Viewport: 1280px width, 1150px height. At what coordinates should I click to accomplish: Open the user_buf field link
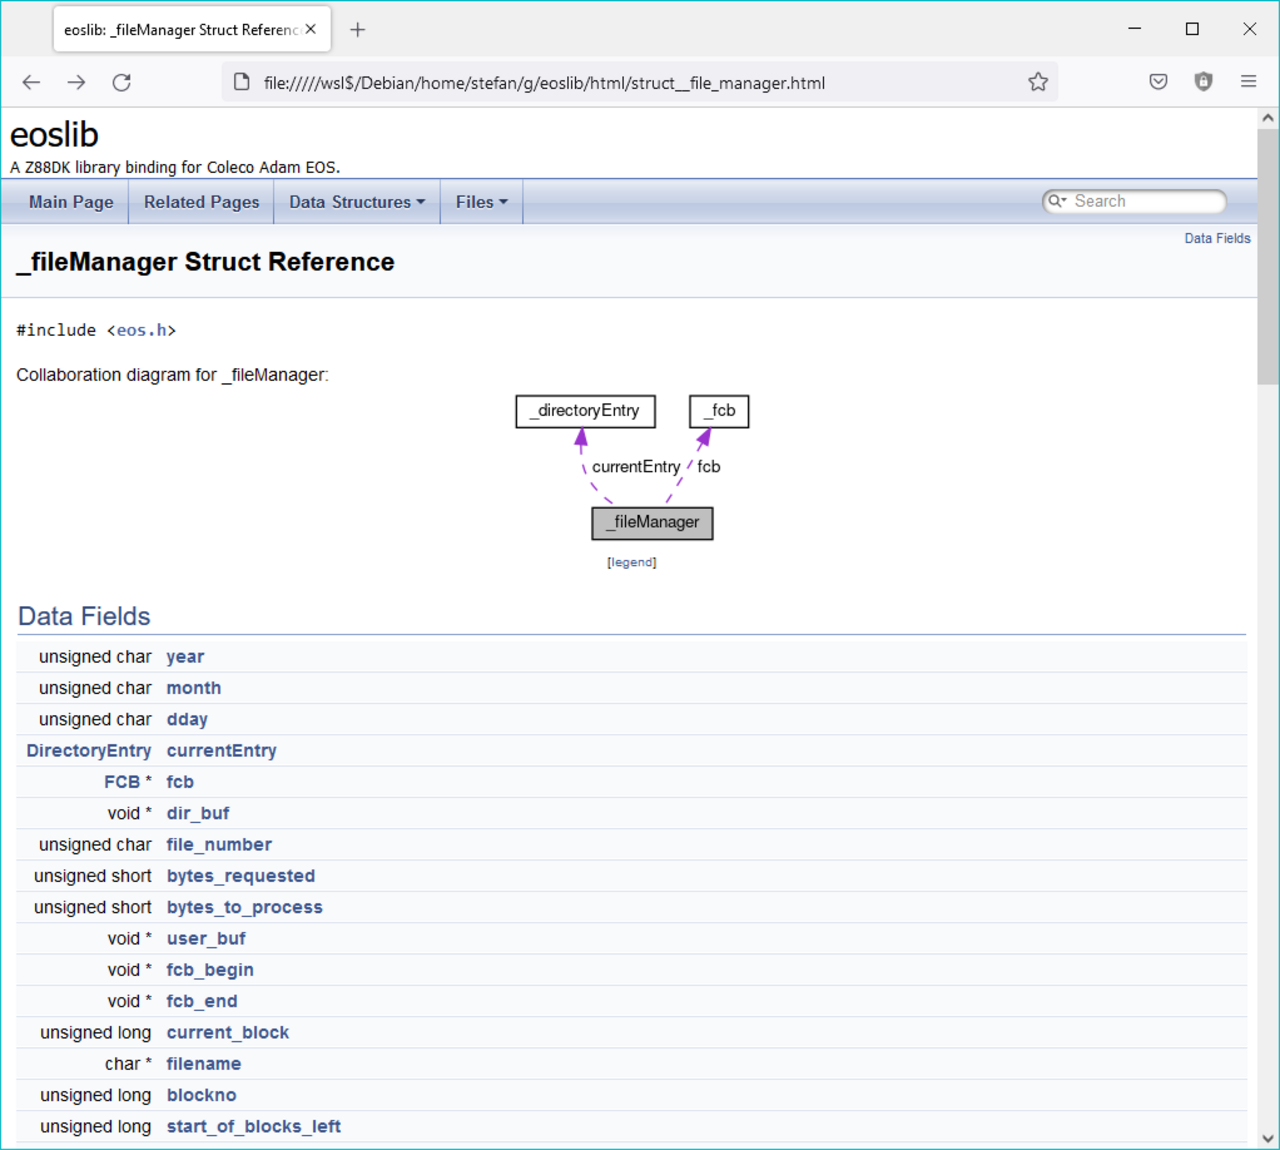pyautogui.click(x=206, y=939)
